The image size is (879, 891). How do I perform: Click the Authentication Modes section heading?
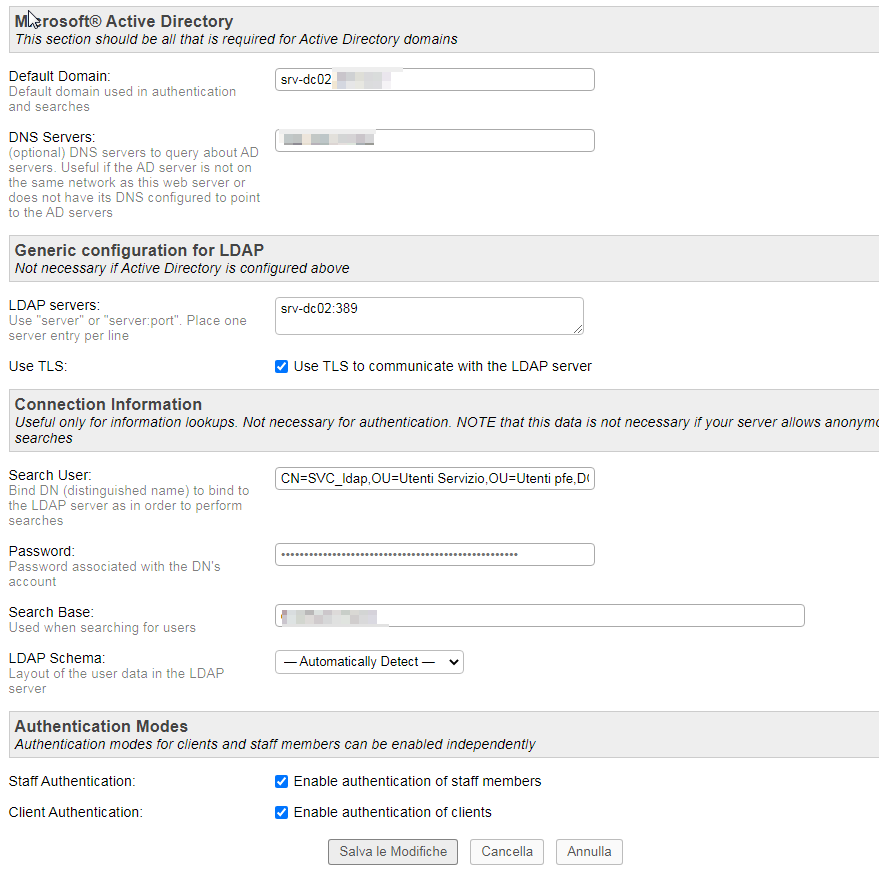(101, 726)
